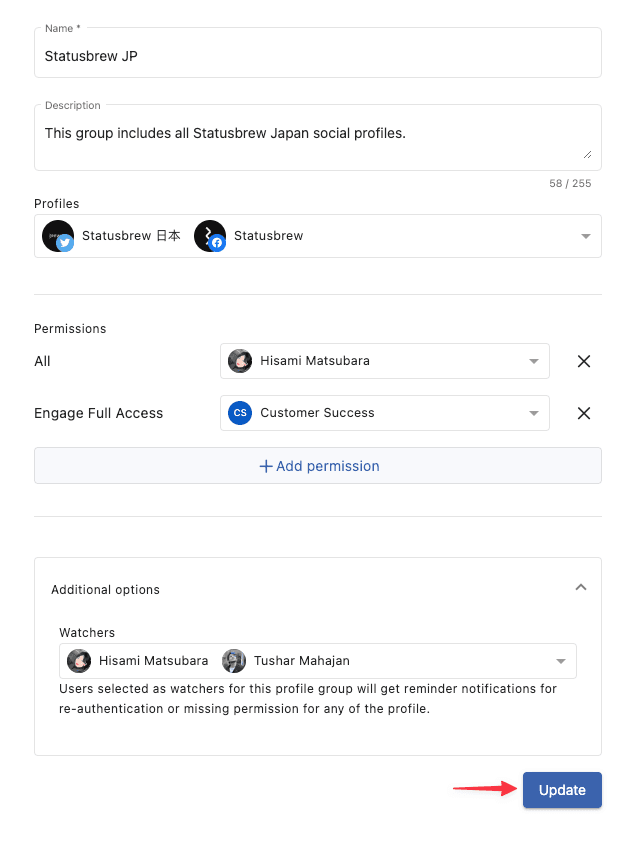This screenshot has height=856, width=638.
Task: Click the Add permission button
Action: tap(318, 466)
